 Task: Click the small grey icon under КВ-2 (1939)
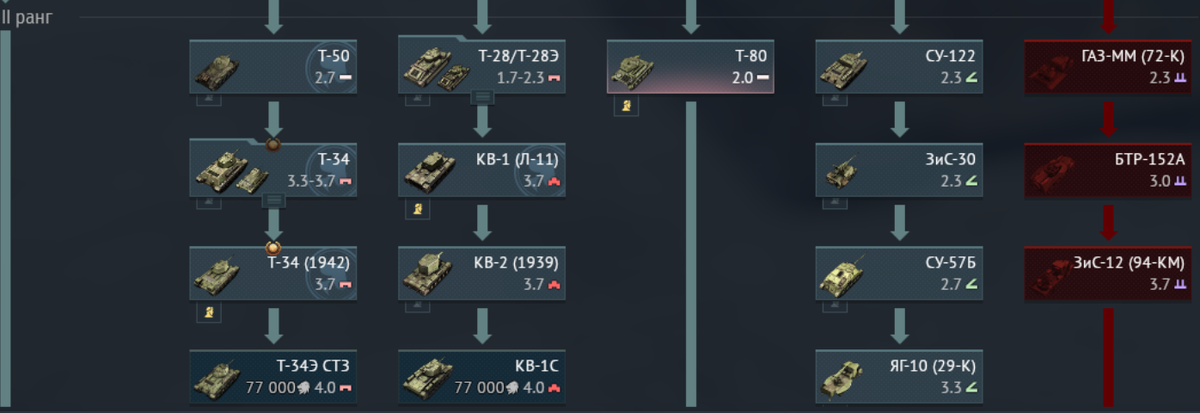click(x=418, y=305)
